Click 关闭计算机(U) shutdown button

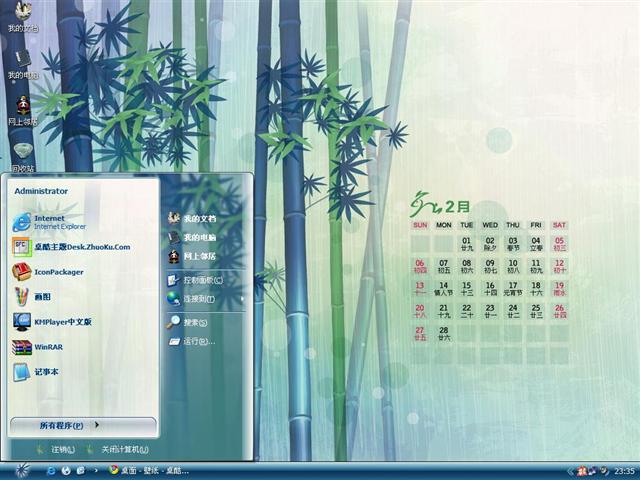tap(118, 450)
